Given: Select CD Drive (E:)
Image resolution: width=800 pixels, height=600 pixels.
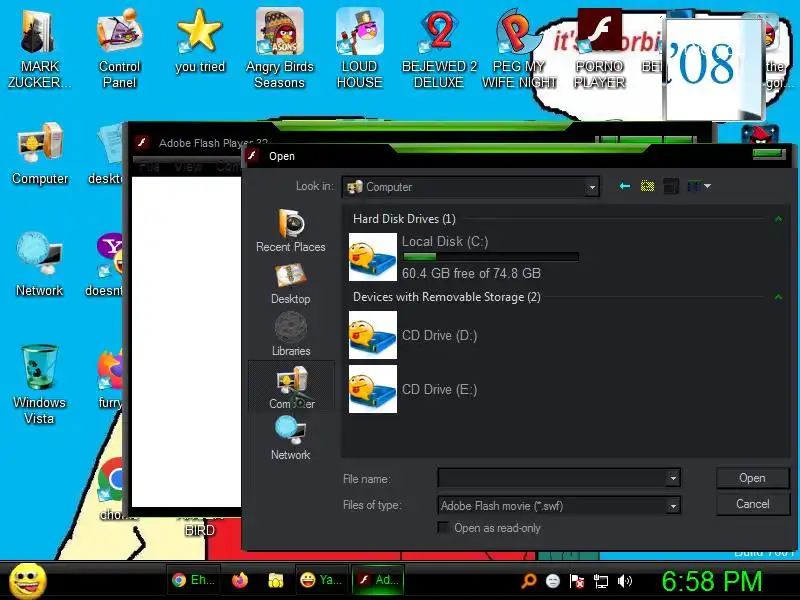Looking at the screenshot, I should (413, 389).
